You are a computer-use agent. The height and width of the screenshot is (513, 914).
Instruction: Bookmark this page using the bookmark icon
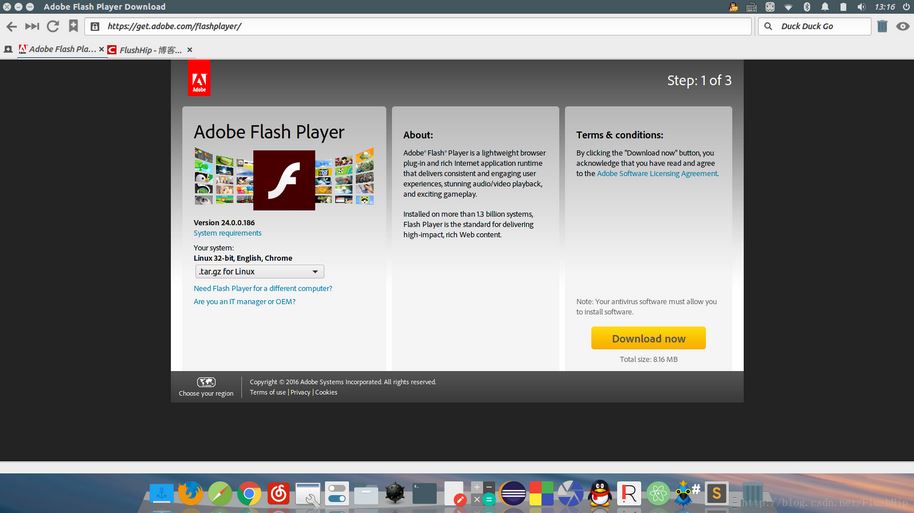click(x=73, y=26)
